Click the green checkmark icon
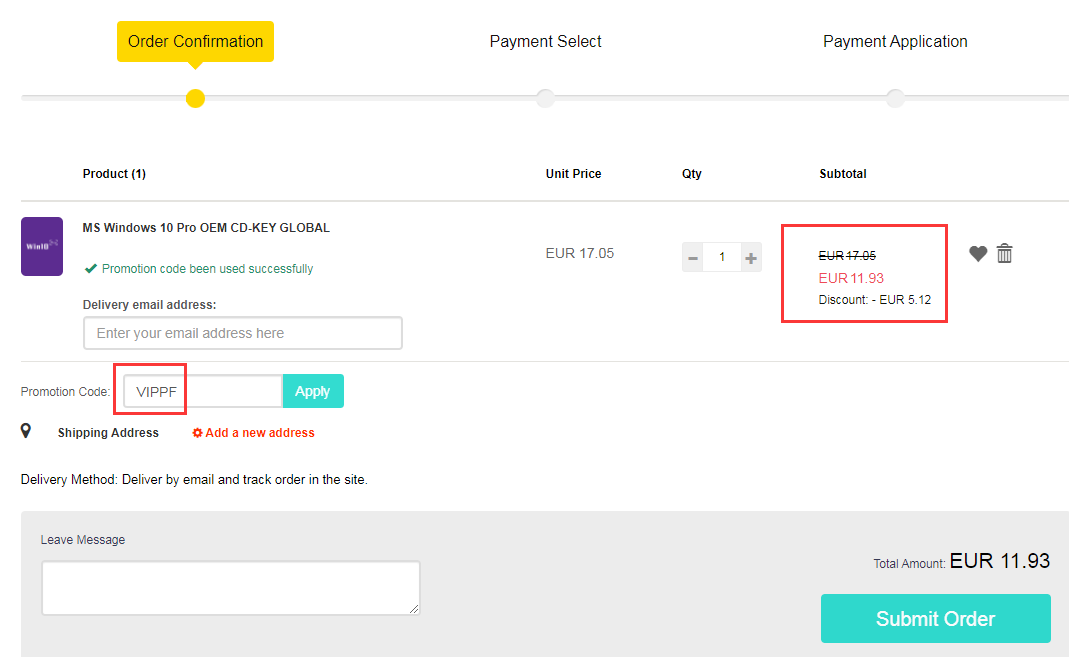 point(91,269)
